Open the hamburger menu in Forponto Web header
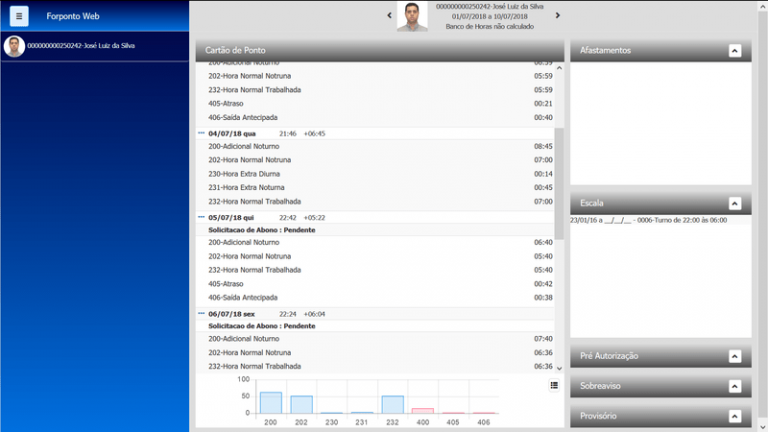 click(19, 16)
